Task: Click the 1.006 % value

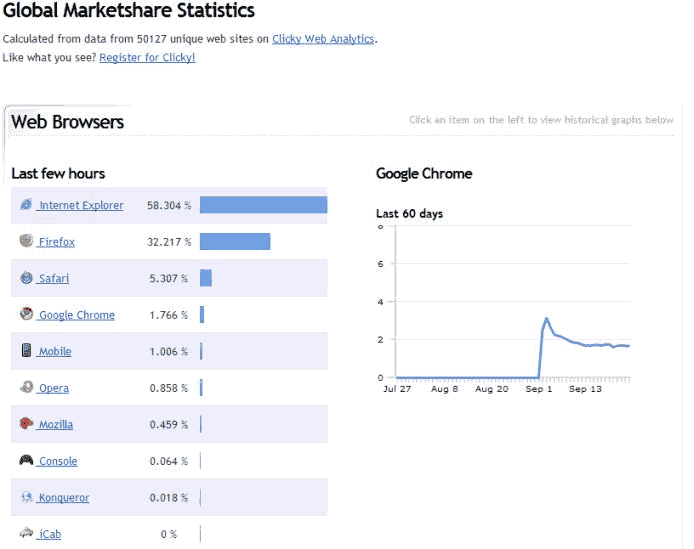Action: coord(169,352)
